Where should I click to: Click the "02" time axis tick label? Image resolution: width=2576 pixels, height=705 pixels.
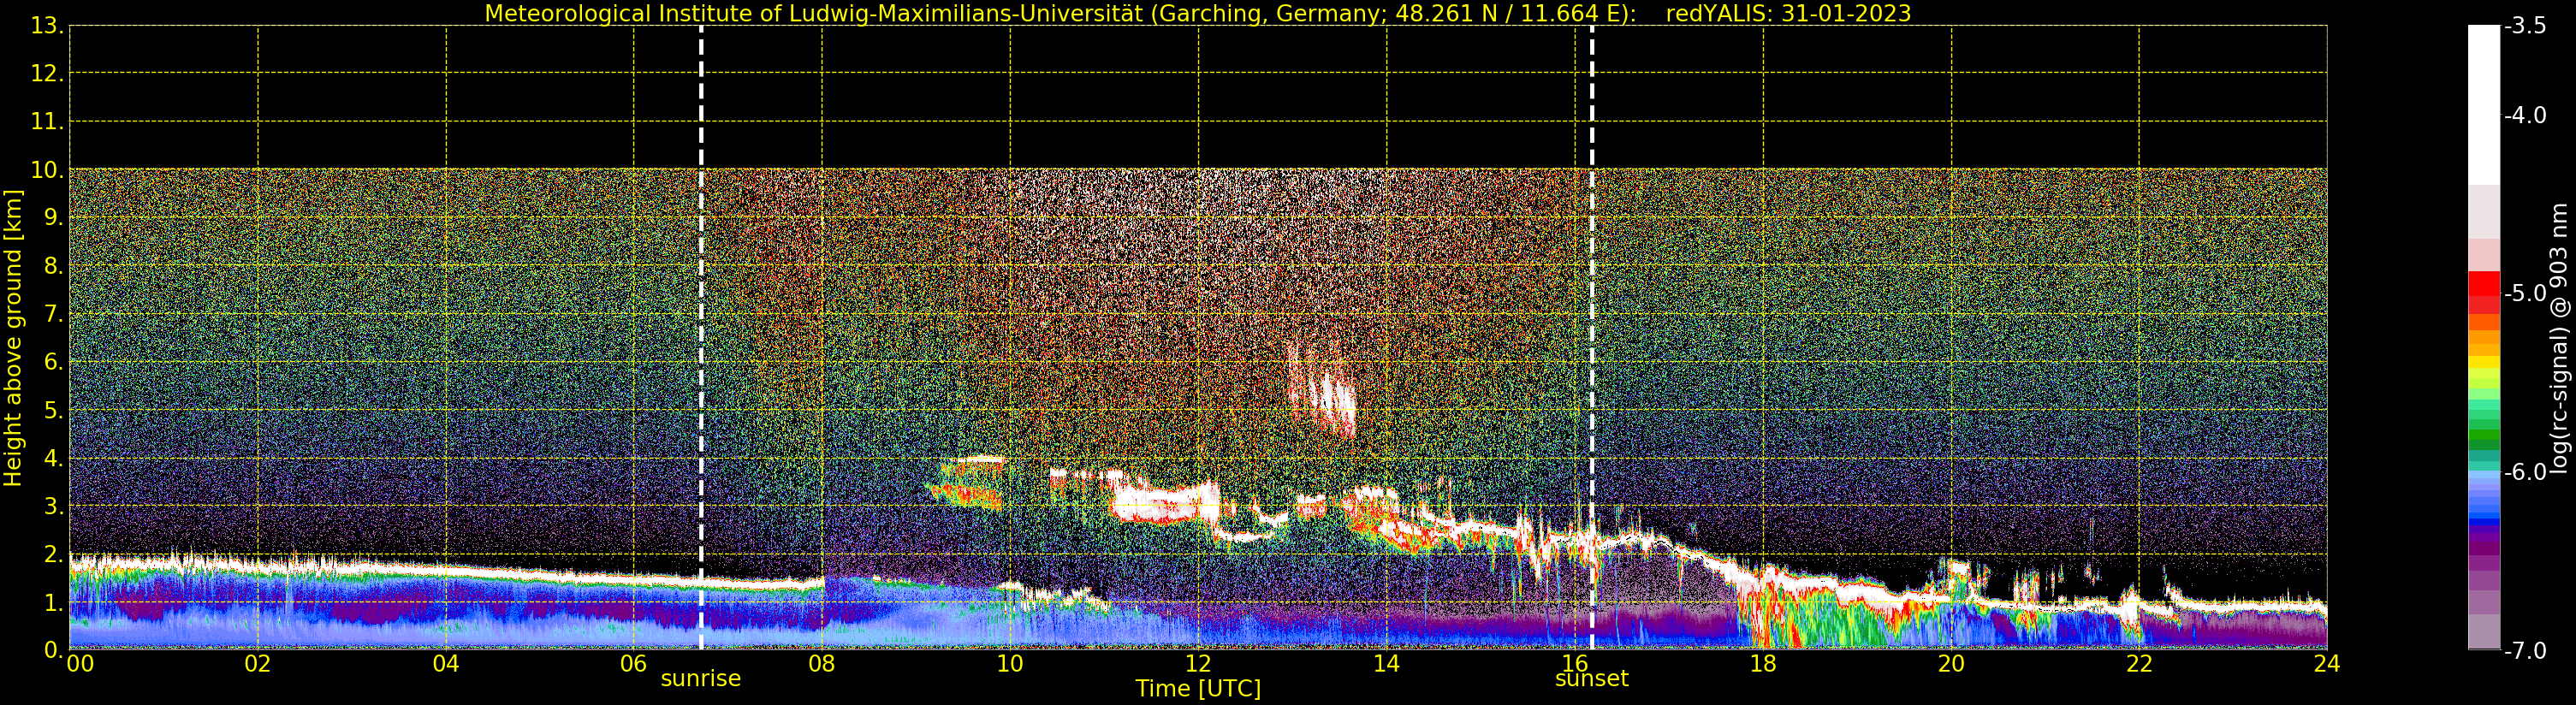tap(258, 664)
